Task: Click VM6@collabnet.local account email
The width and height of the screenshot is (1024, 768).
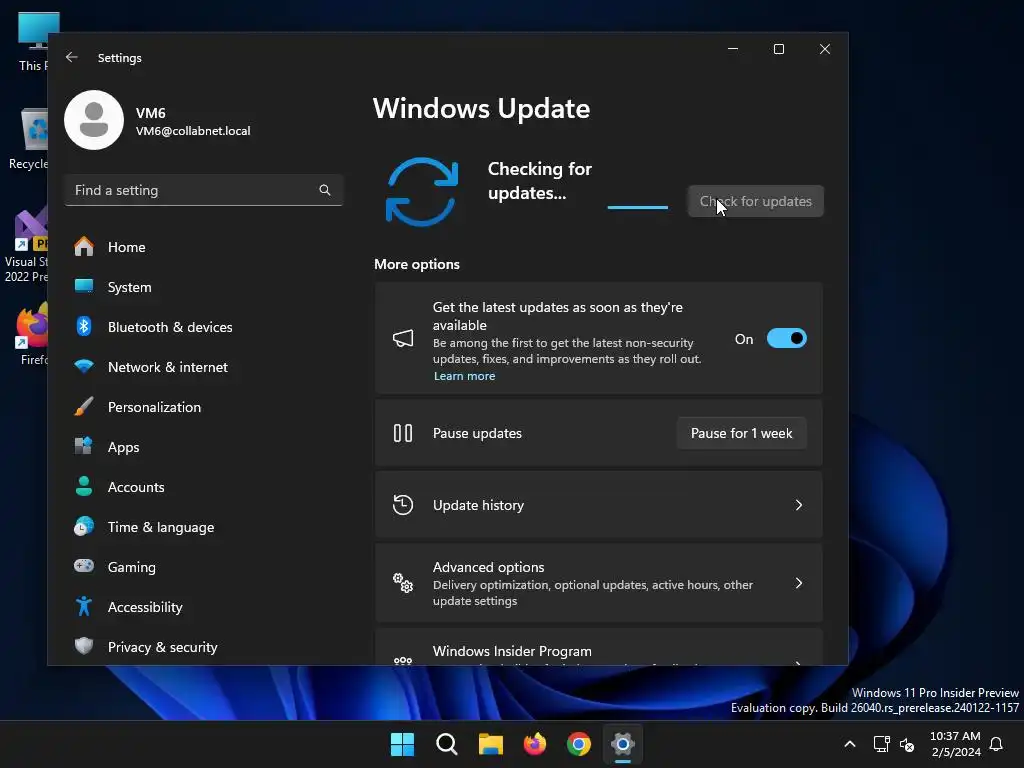Action: click(193, 131)
